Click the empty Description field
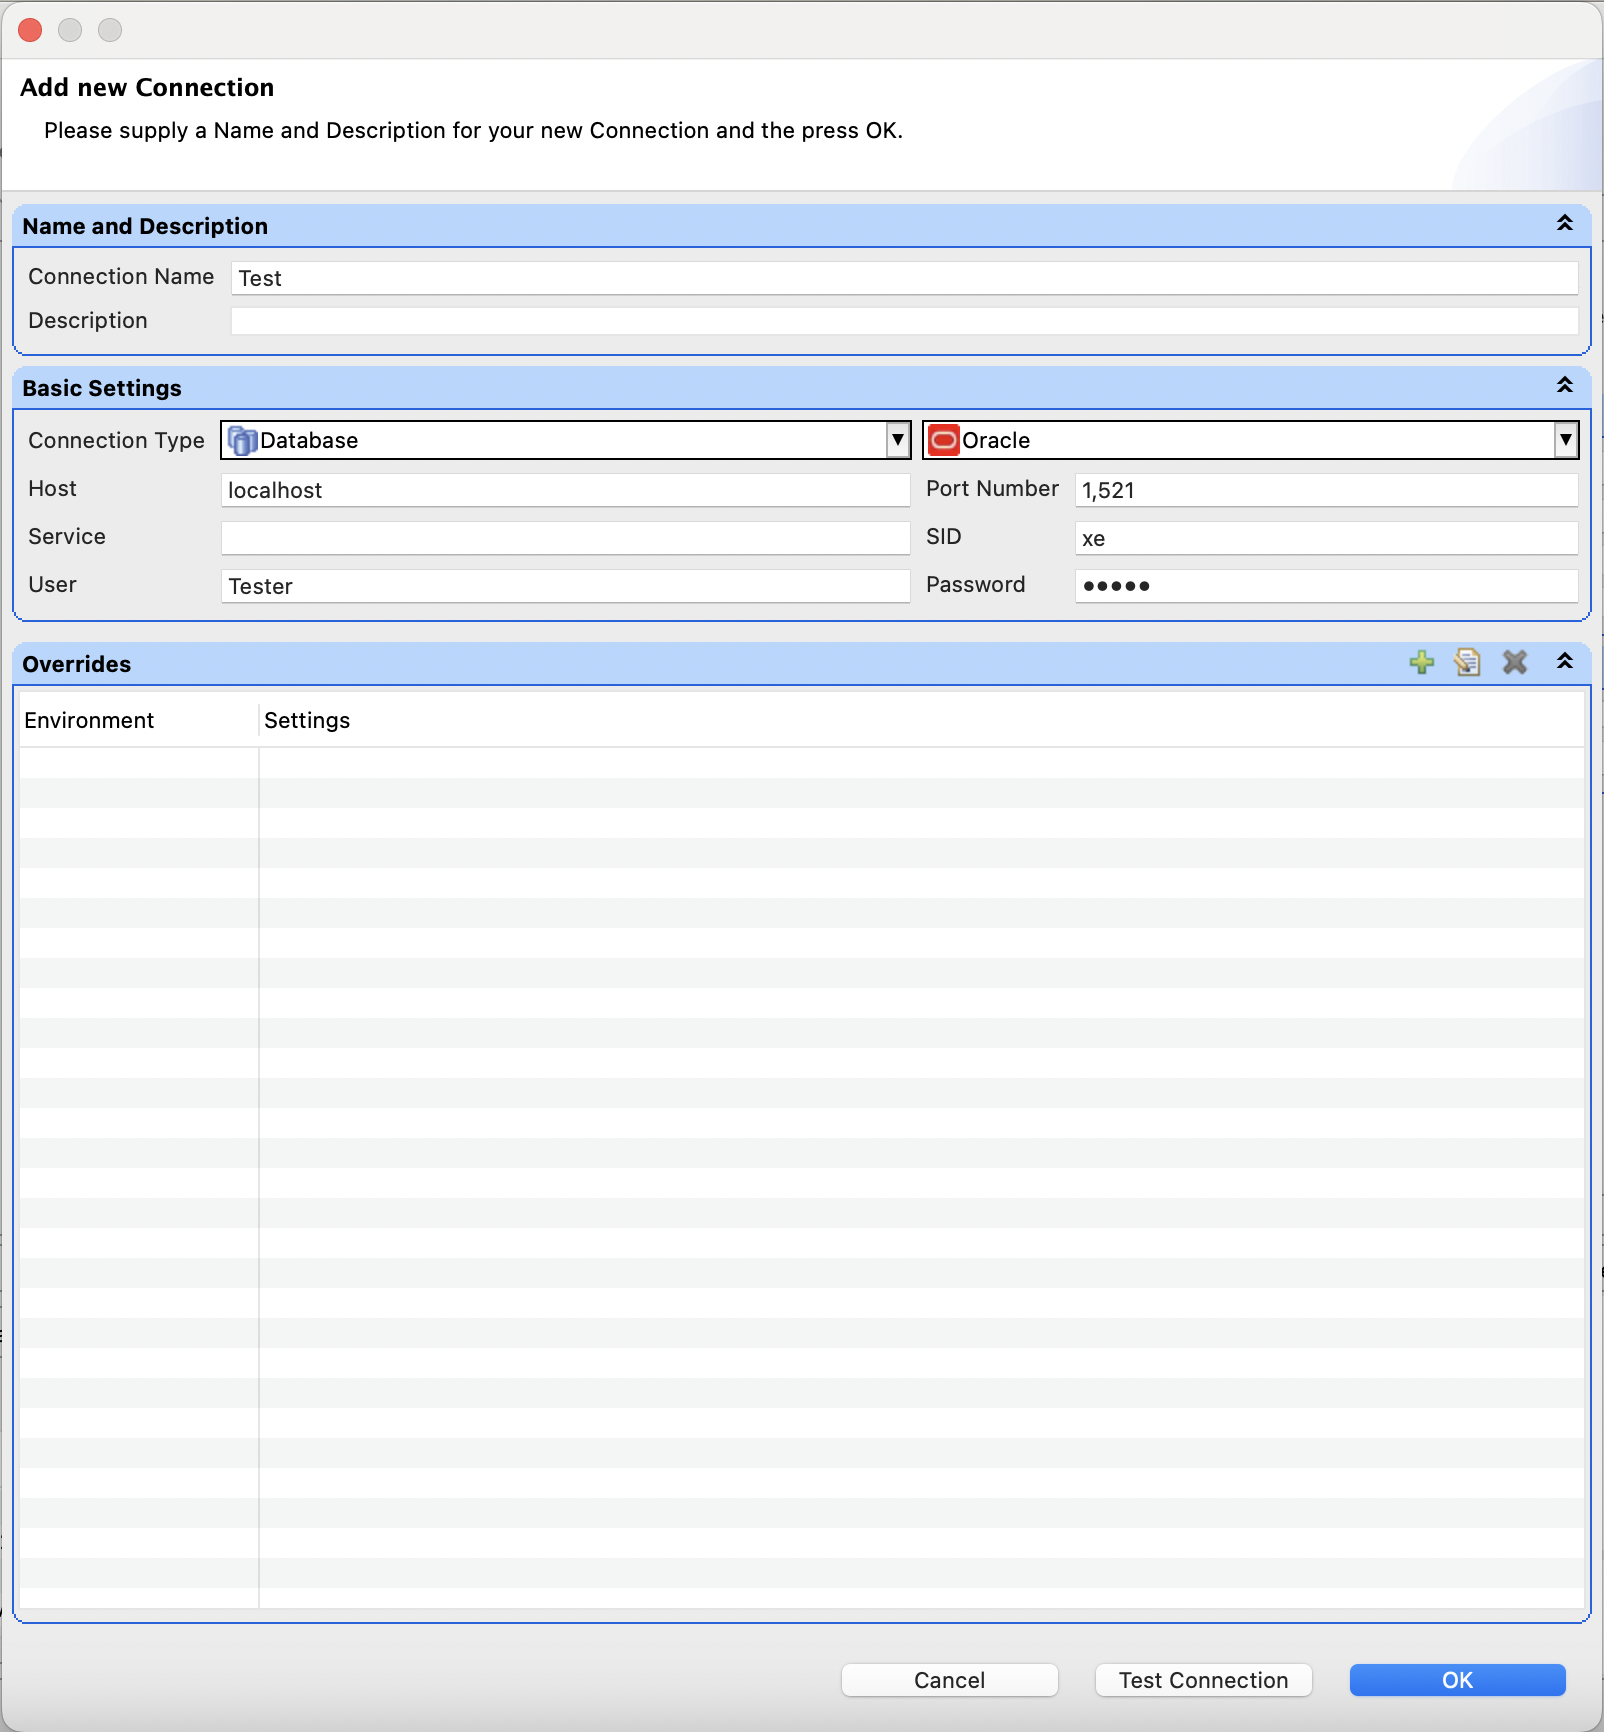This screenshot has width=1604, height=1732. 700,321
